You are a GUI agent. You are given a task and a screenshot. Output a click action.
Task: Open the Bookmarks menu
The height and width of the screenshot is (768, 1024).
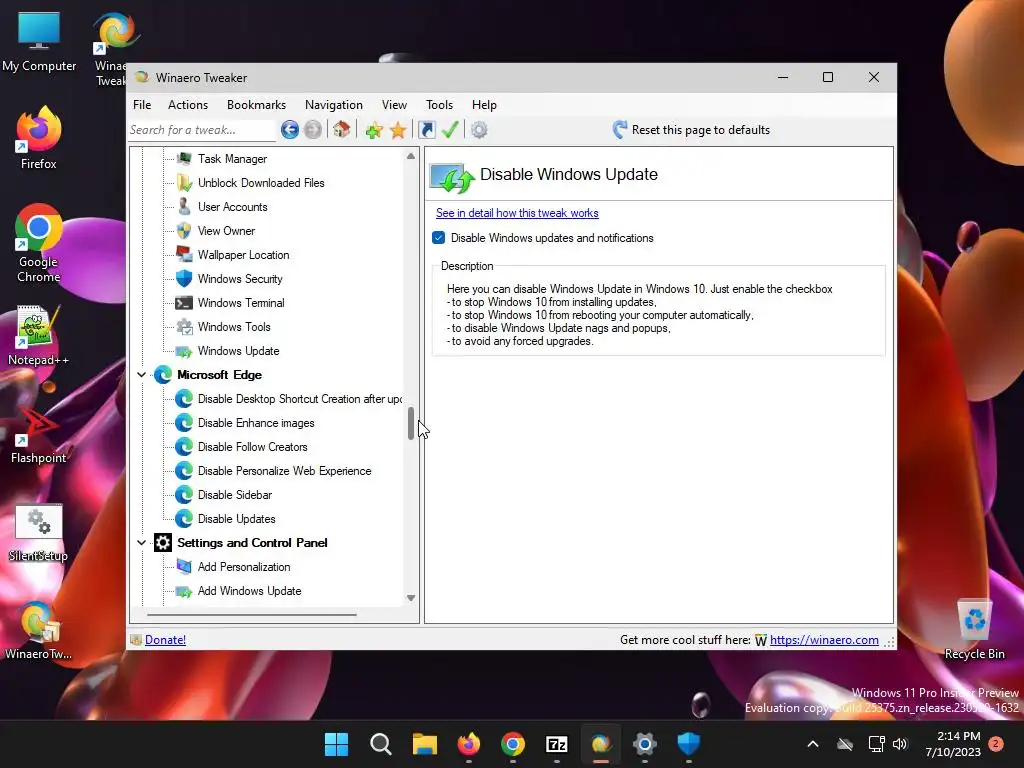[257, 104]
